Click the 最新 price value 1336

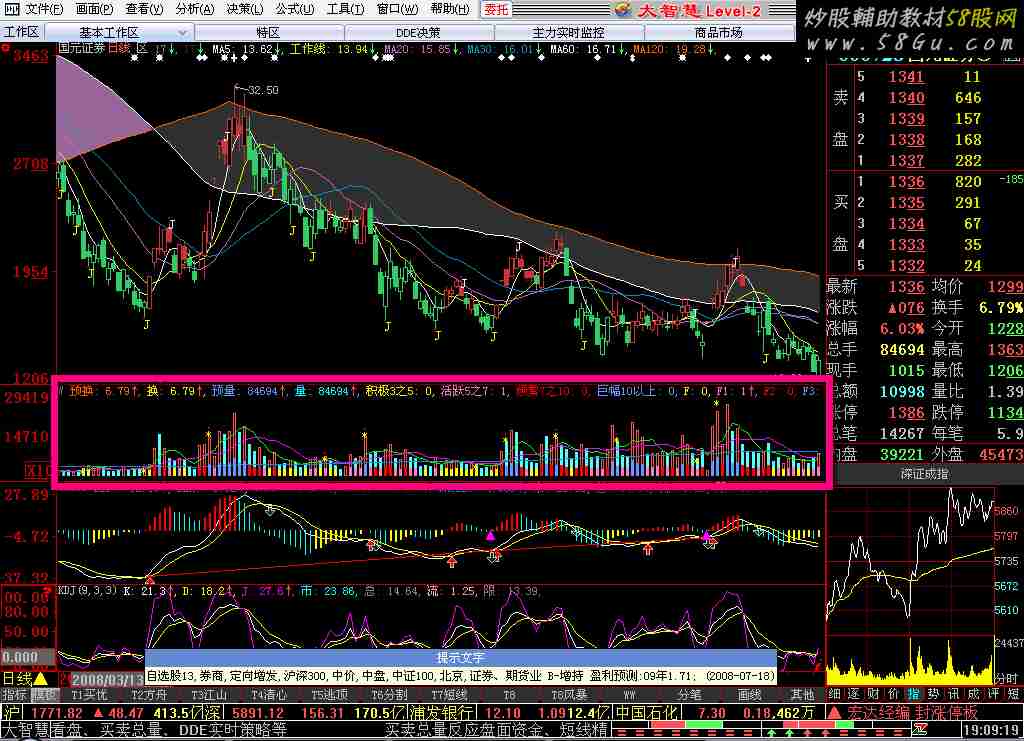tap(906, 286)
